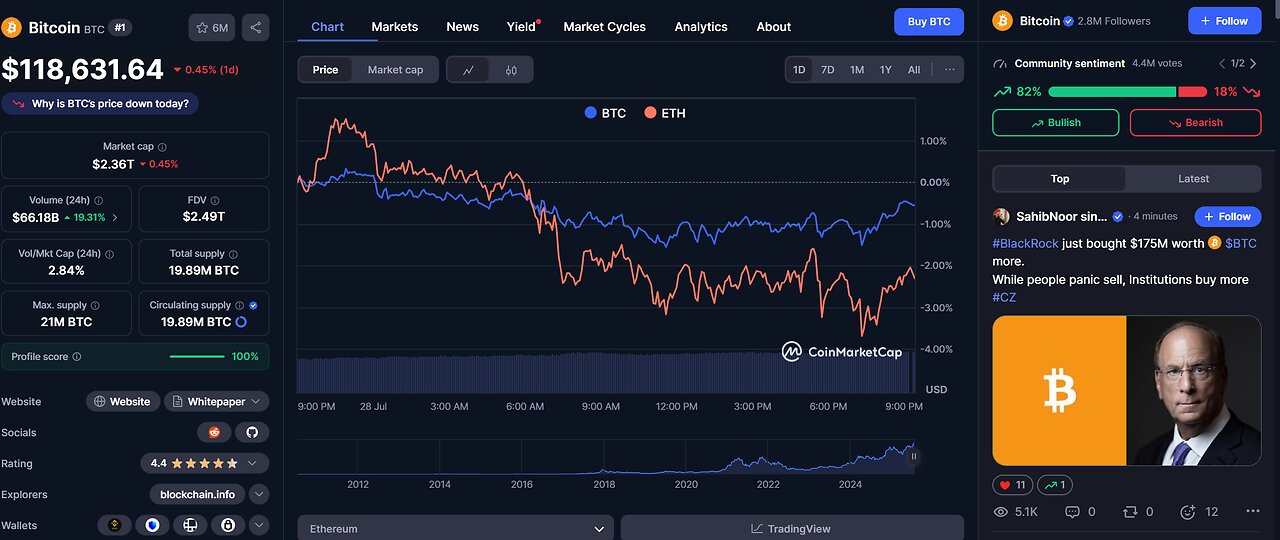1280x540 pixels.
Task: Click the bullish reaction count on post
Action: [1056, 485]
